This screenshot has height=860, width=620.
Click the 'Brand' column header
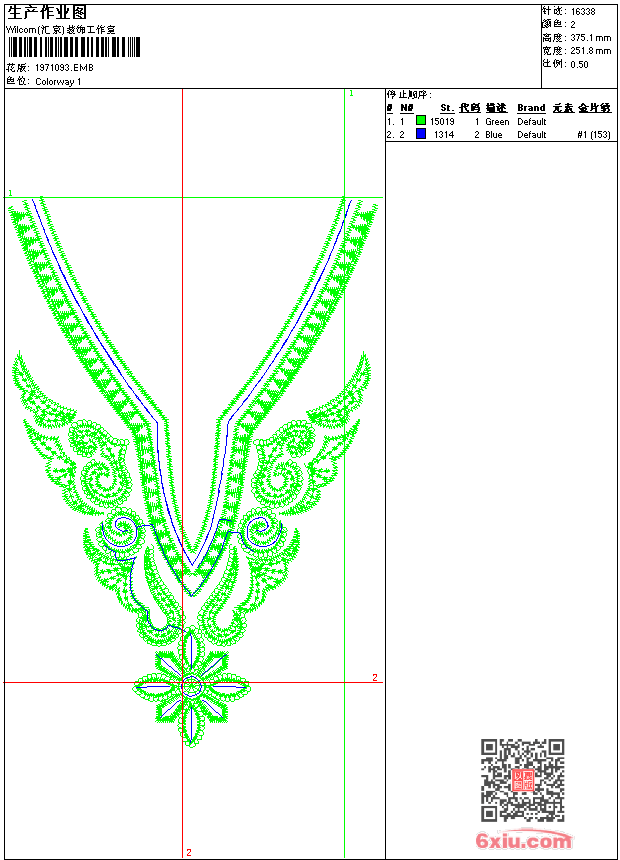click(531, 108)
